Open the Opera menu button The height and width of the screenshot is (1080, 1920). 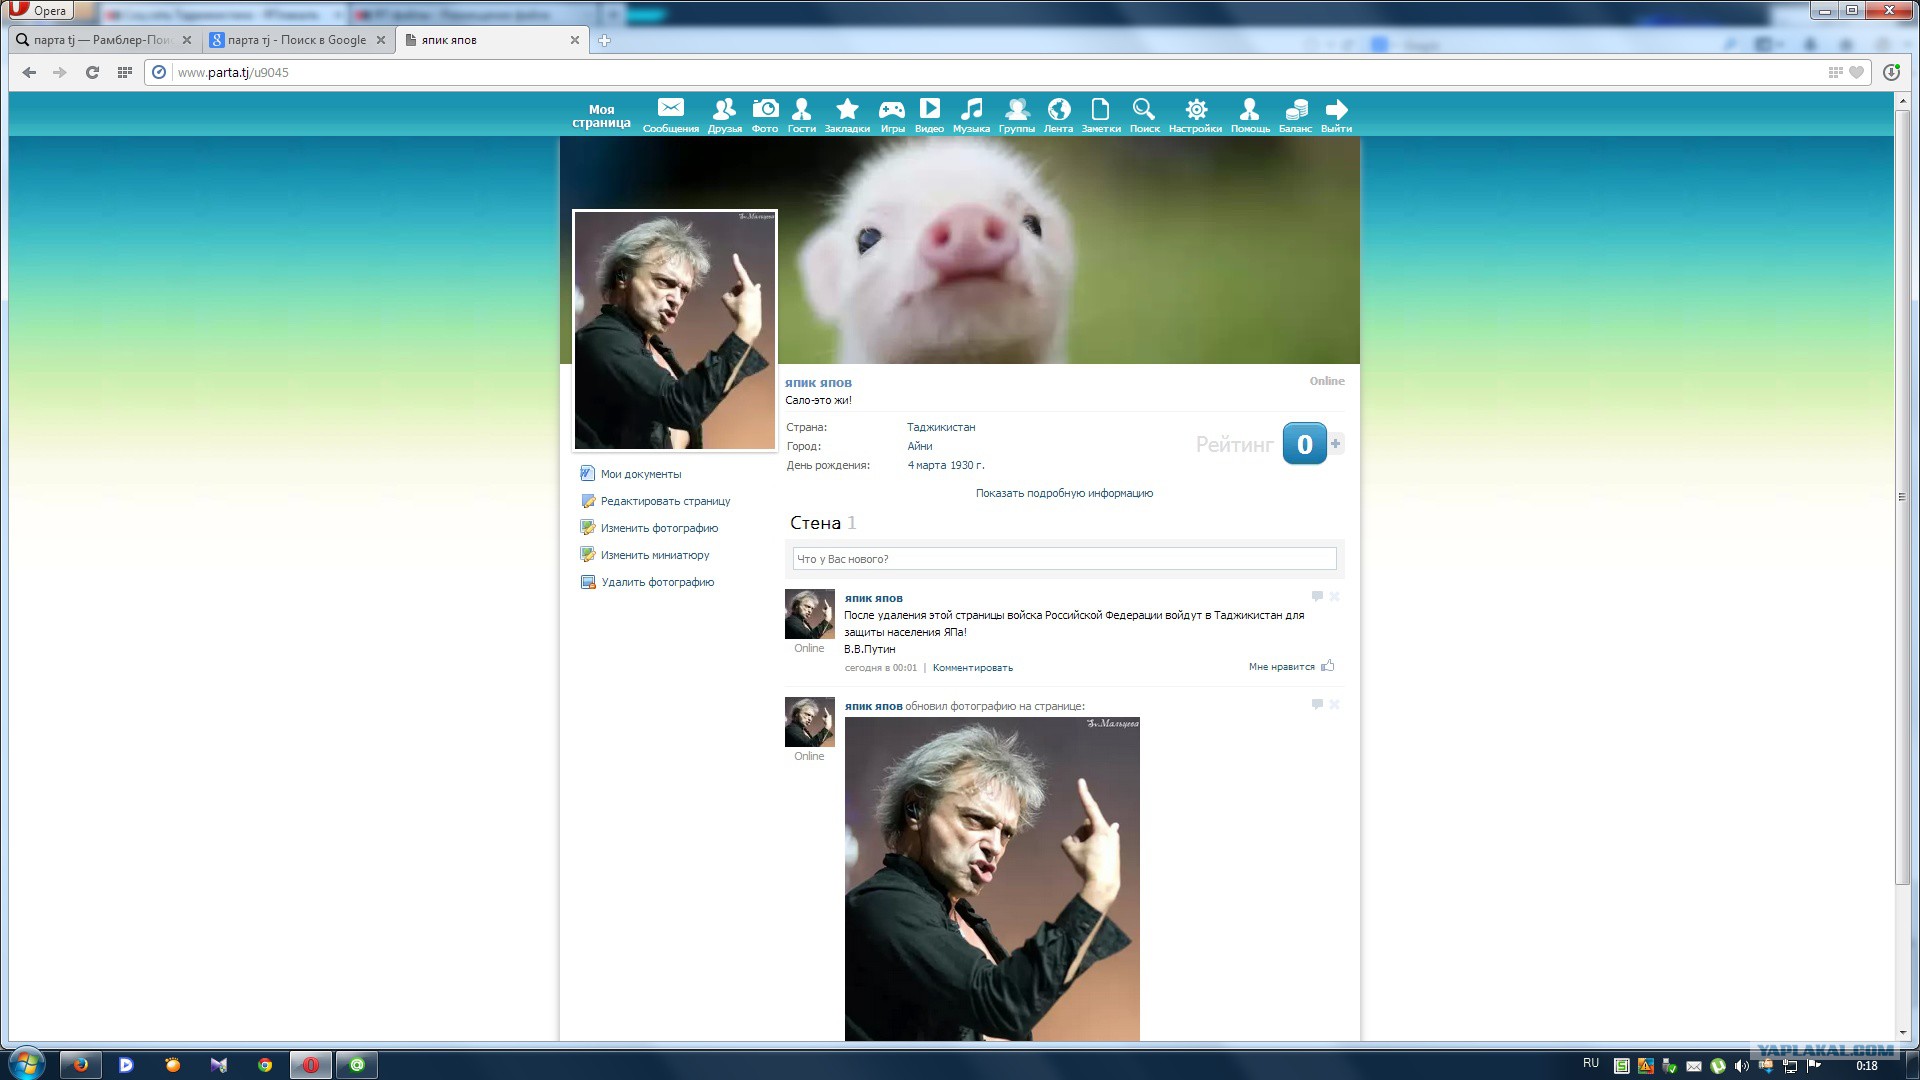click(41, 10)
